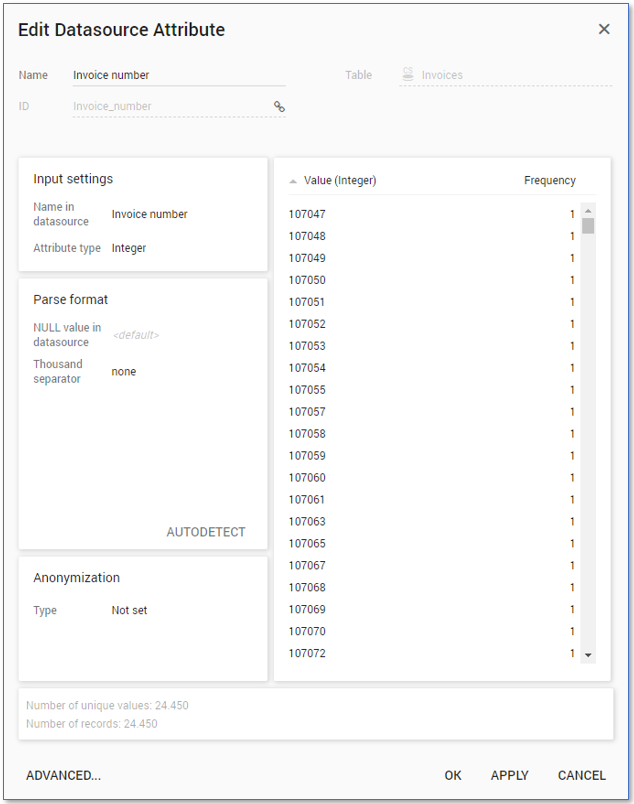The width and height of the screenshot is (634, 804).
Task: Open Anonymization Type Not set option
Action: tap(129, 610)
